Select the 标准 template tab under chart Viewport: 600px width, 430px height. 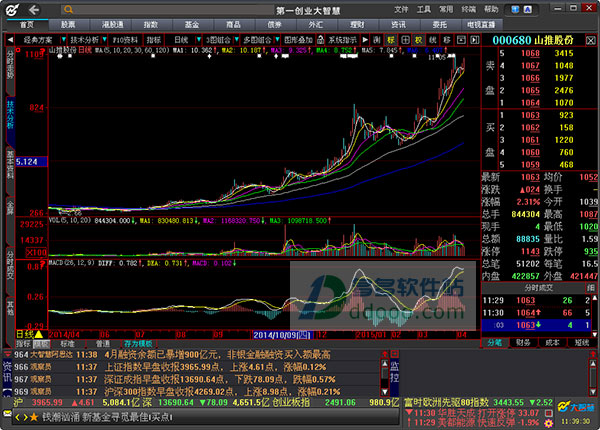[67, 344]
